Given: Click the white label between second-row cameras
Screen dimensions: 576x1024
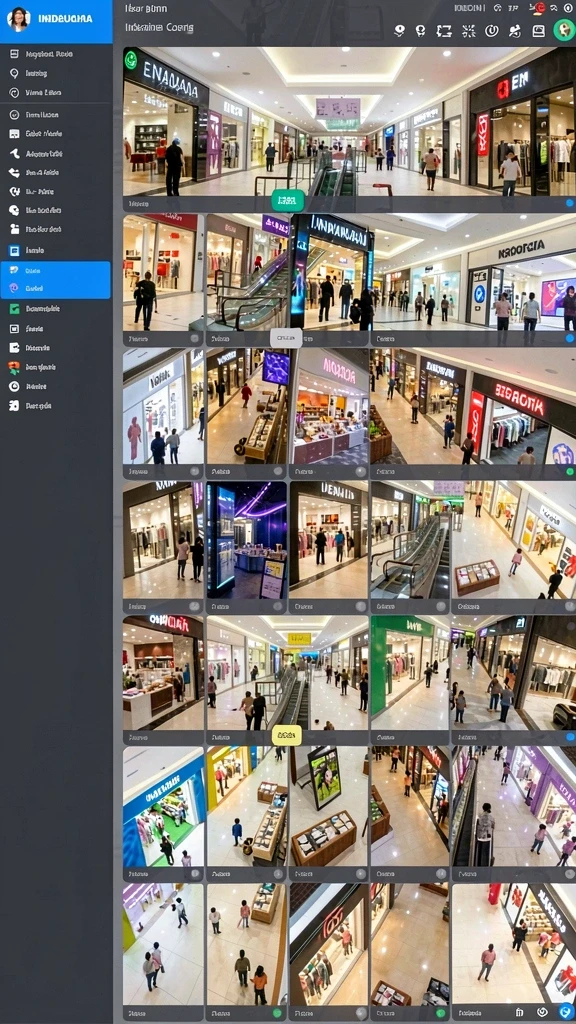Looking at the screenshot, I should 286,338.
